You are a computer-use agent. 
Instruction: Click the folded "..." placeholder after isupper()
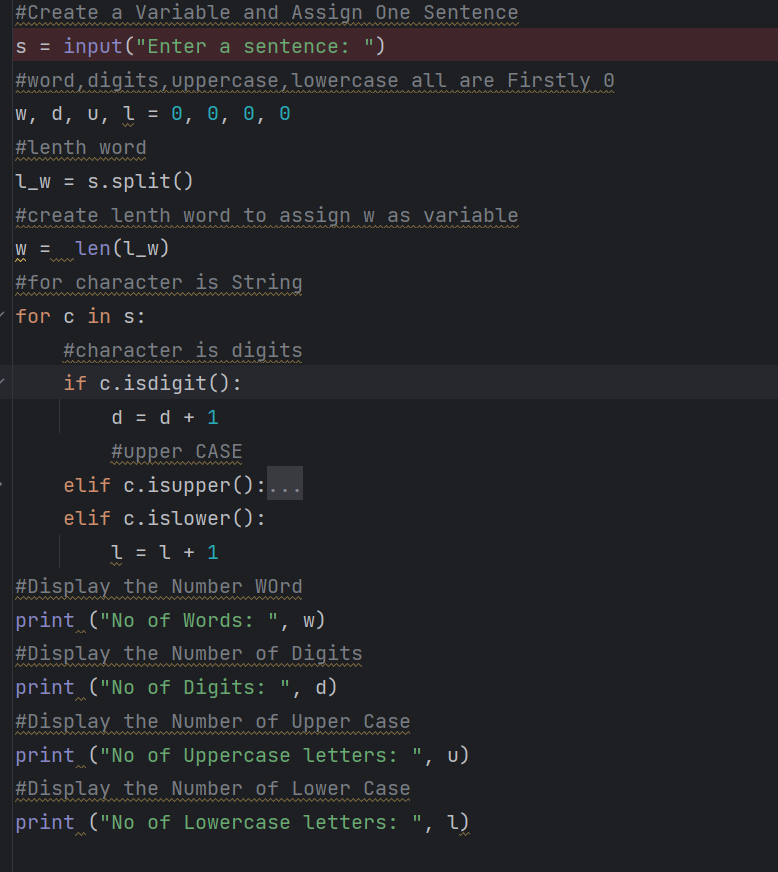tap(285, 485)
